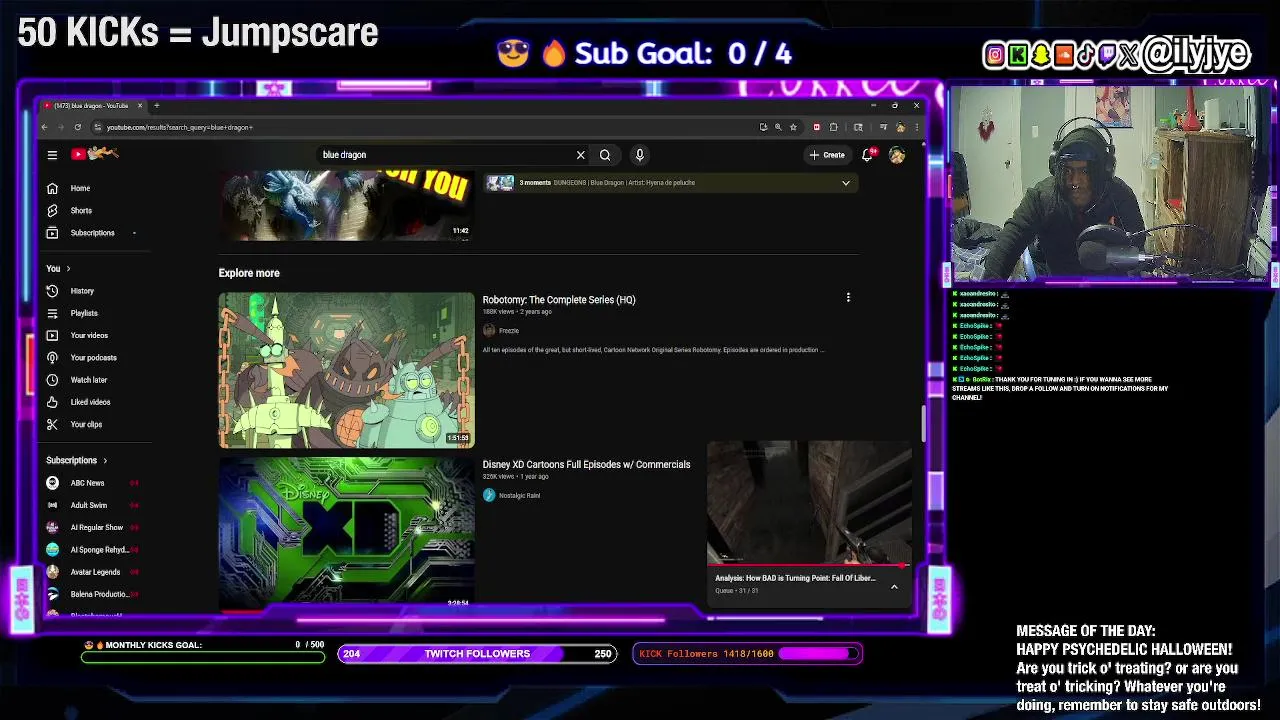Open Avatar Legends channel subscription

click(x=95, y=572)
